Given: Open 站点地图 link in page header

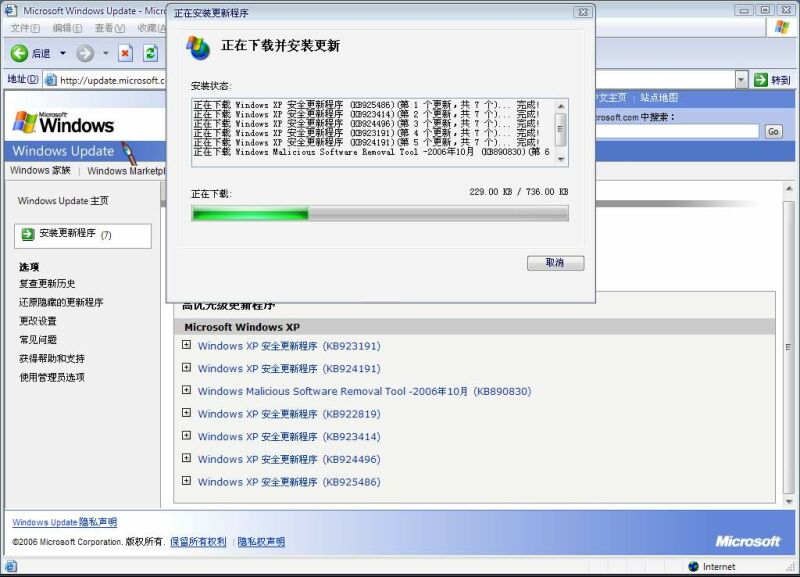Looking at the screenshot, I should [x=659, y=97].
